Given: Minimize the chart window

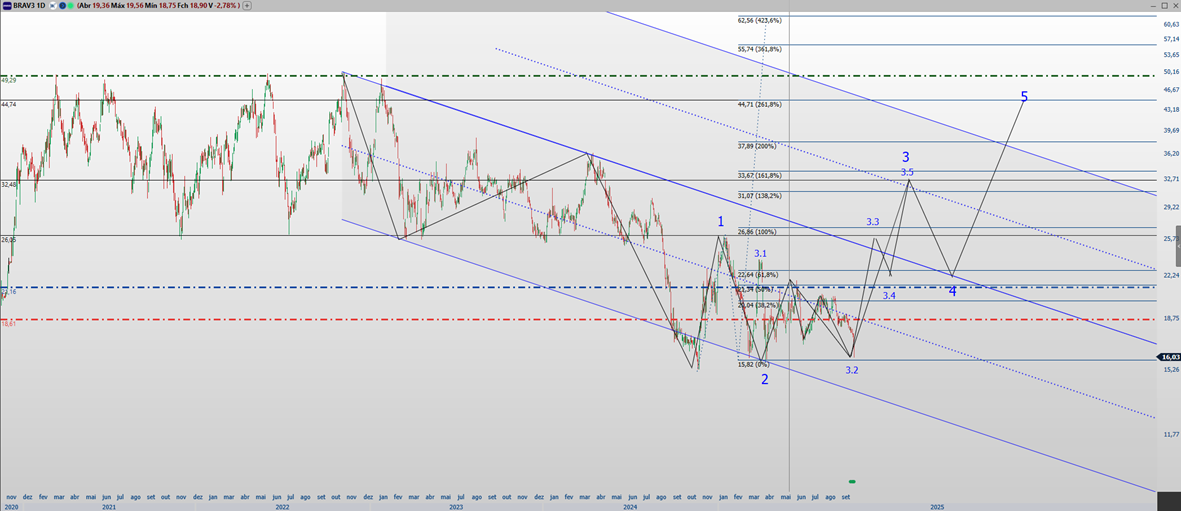Looking at the screenshot, I should coord(1151,5).
